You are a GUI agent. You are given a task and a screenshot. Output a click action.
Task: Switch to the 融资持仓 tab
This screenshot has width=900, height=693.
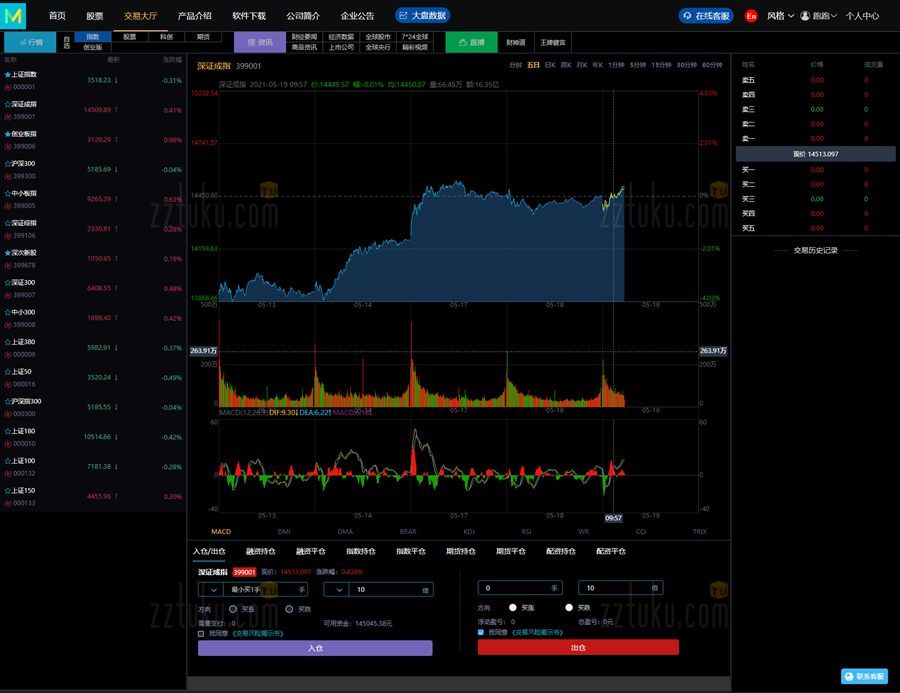[260, 551]
